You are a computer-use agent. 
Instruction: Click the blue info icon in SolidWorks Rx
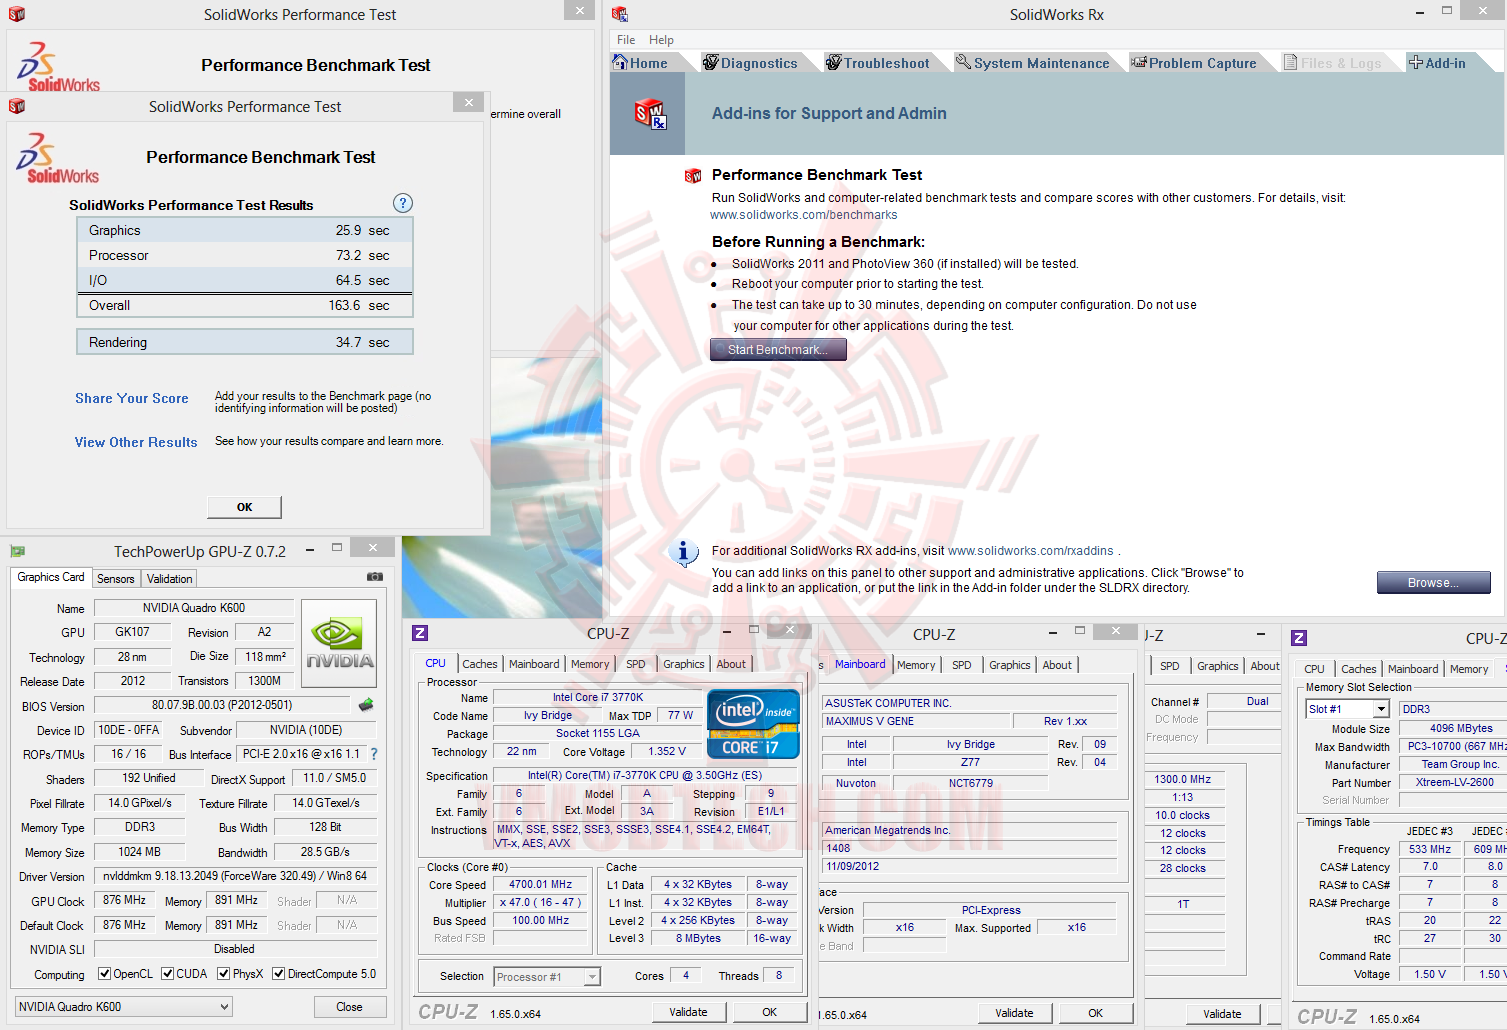coord(683,552)
